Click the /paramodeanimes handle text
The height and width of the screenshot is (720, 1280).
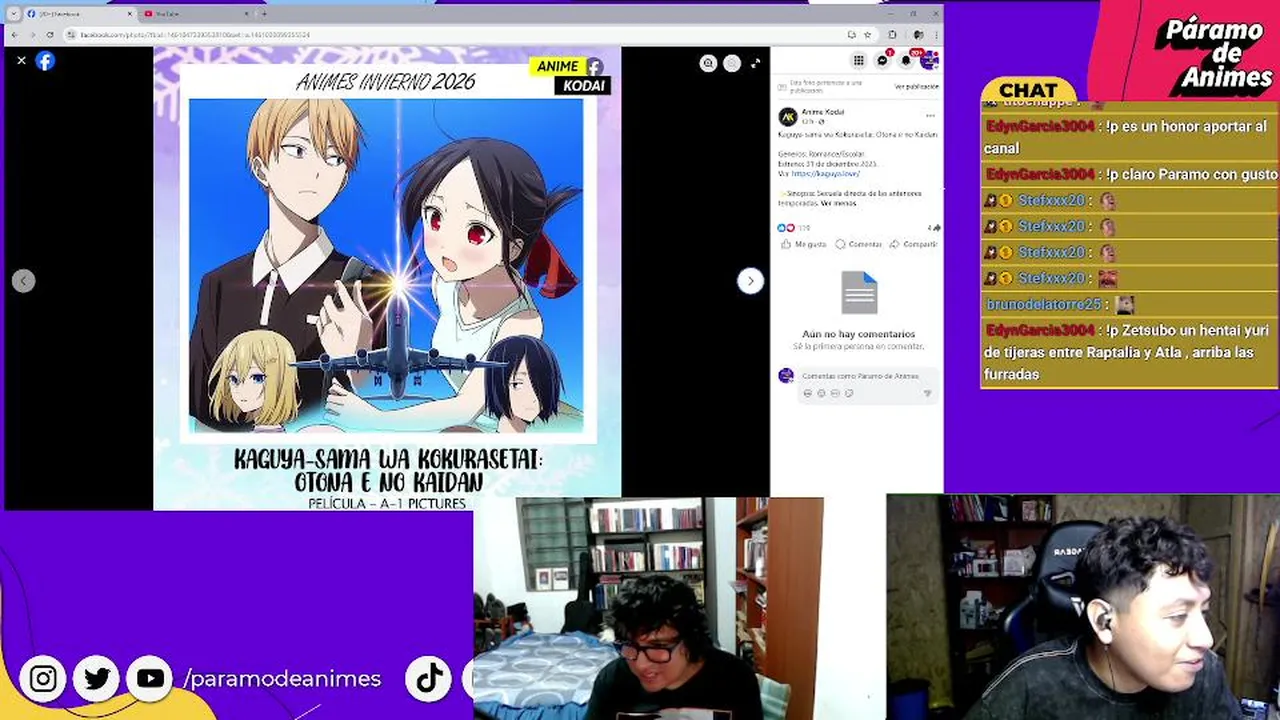tap(282, 679)
